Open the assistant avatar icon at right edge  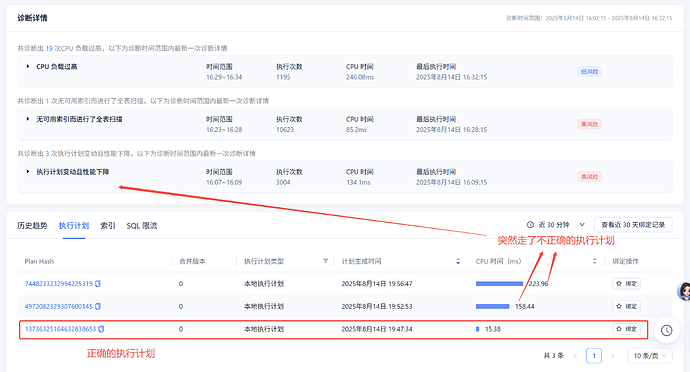pos(684,291)
